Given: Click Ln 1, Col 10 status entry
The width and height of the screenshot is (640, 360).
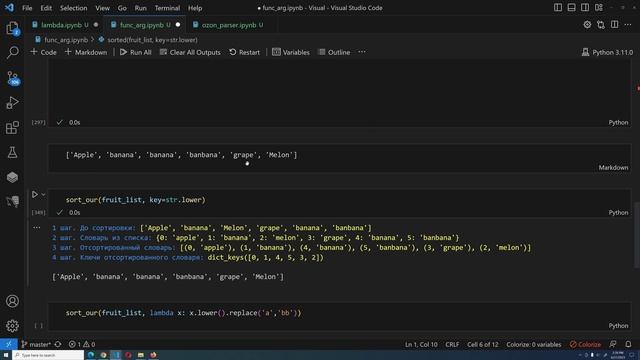Looking at the screenshot, I should 421,344.
